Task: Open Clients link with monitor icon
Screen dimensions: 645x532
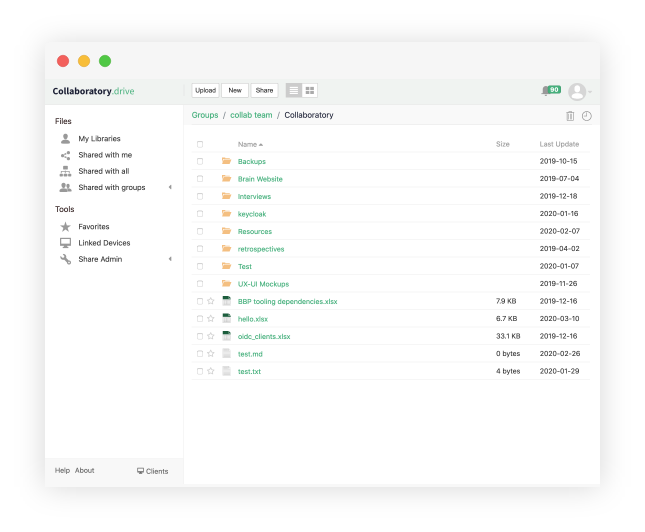Action: pos(153,471)
